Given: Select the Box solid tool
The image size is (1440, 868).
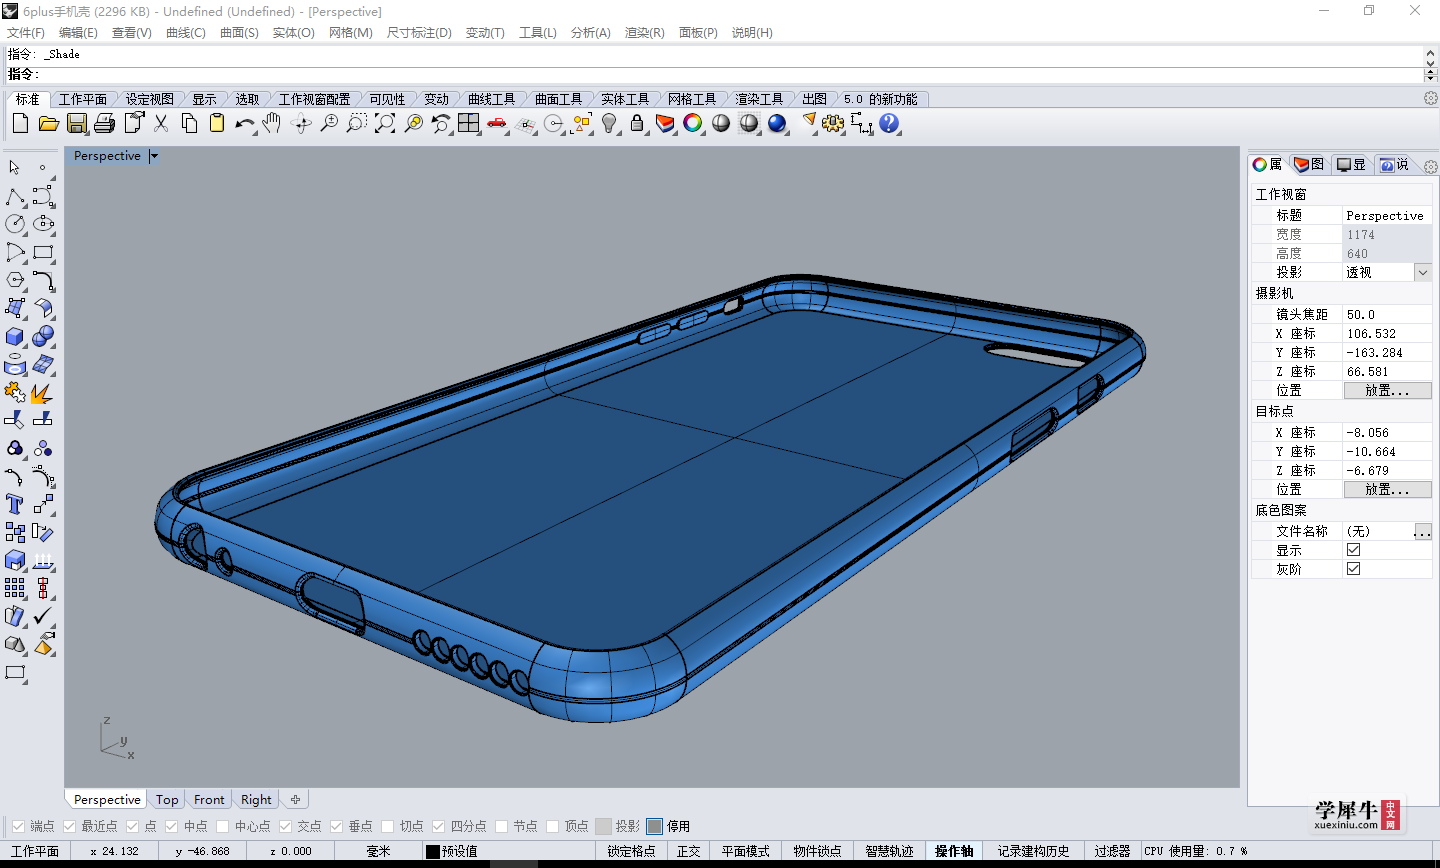Looking at the screenshot, I should click(x=15, y=336).
